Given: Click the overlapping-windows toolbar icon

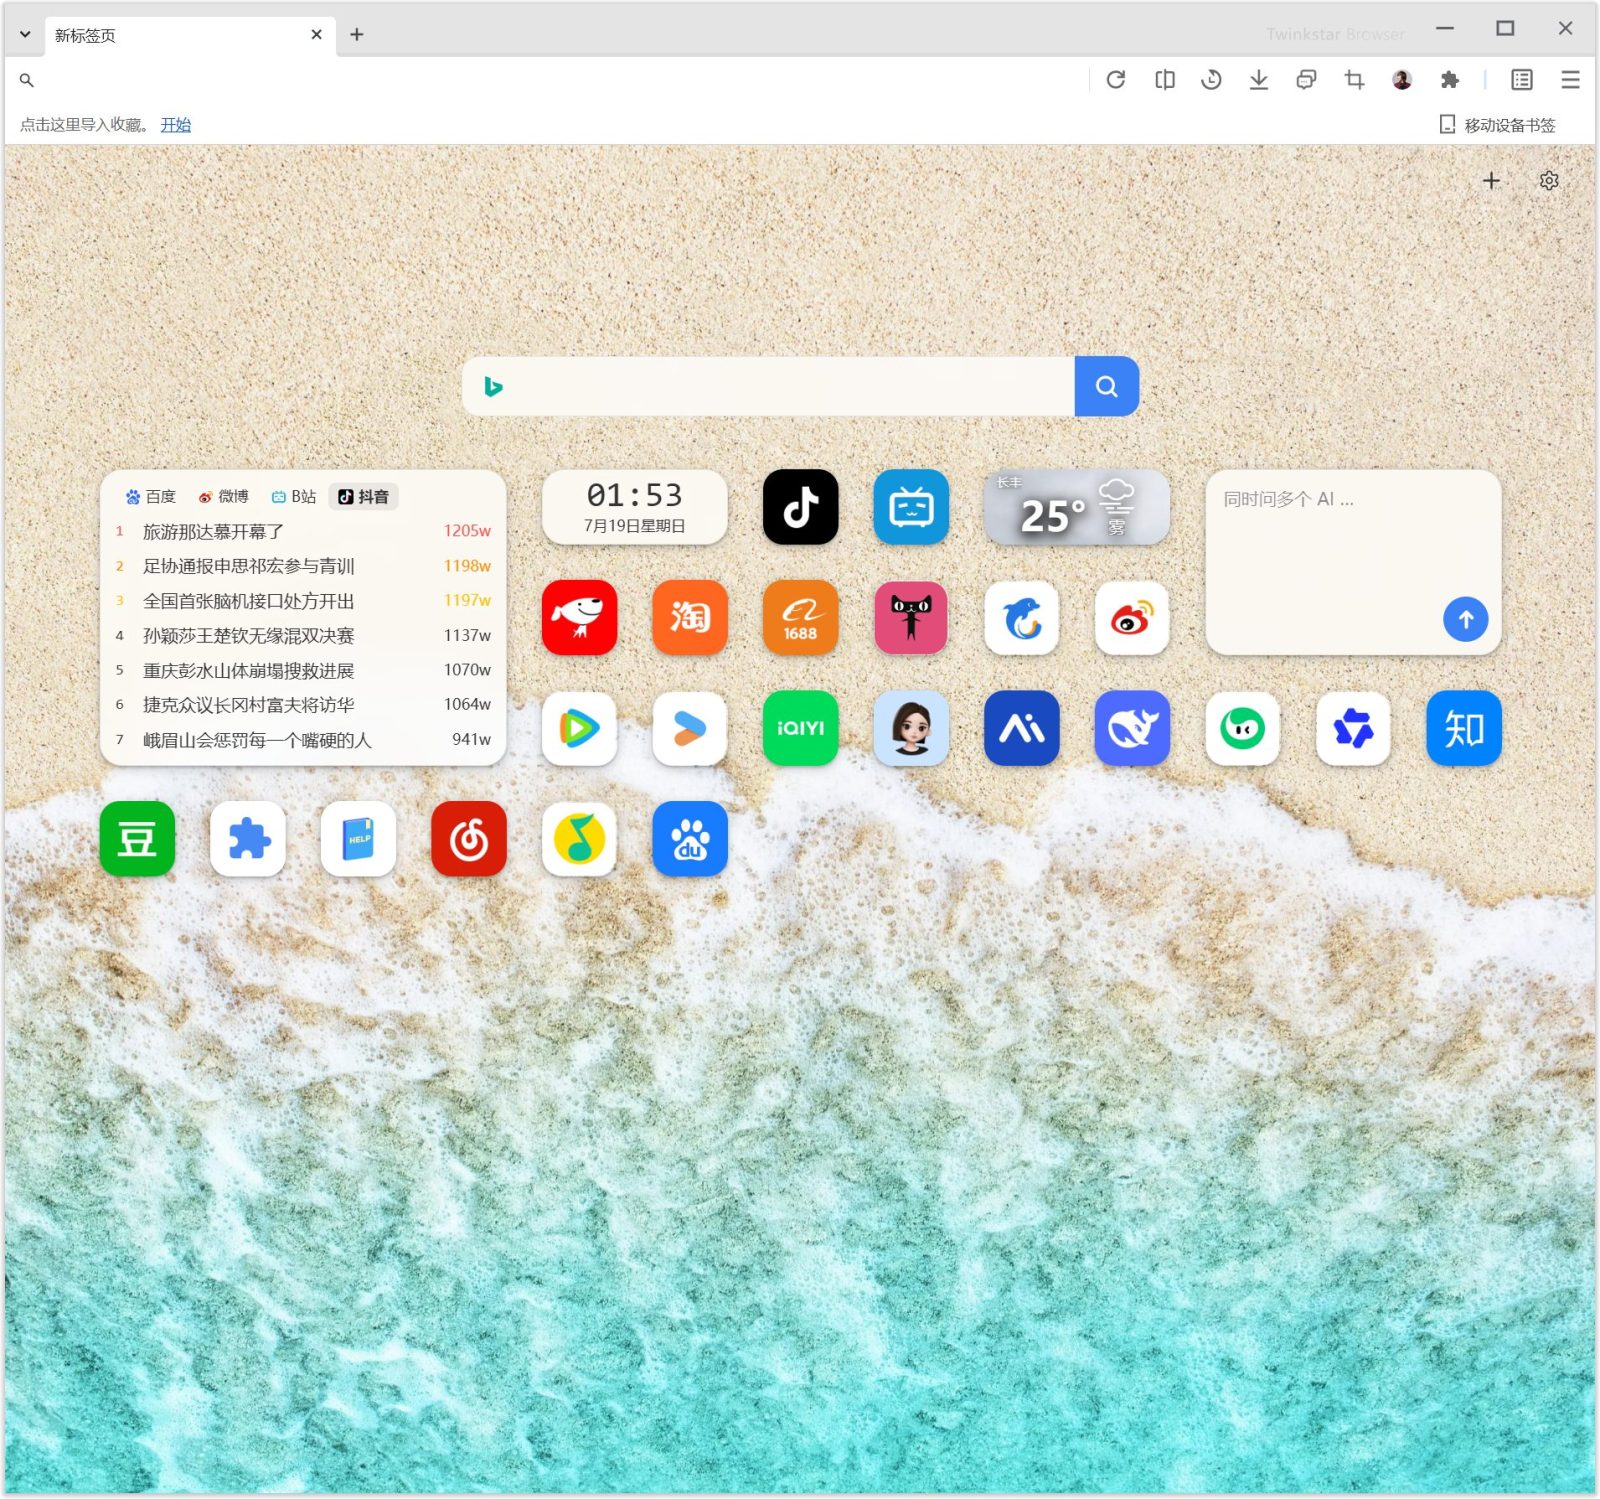Looking at the screenshot, I should tap(1306, 80).
